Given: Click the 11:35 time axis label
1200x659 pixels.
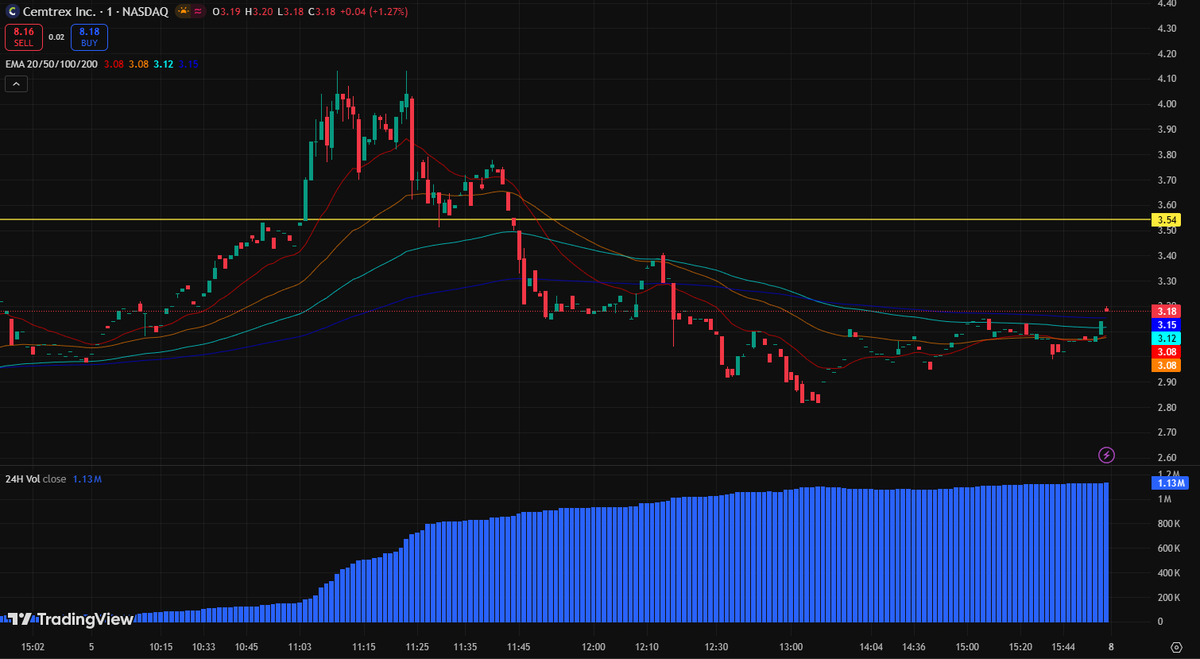Looking at the screenshot, I should point(464,646).
